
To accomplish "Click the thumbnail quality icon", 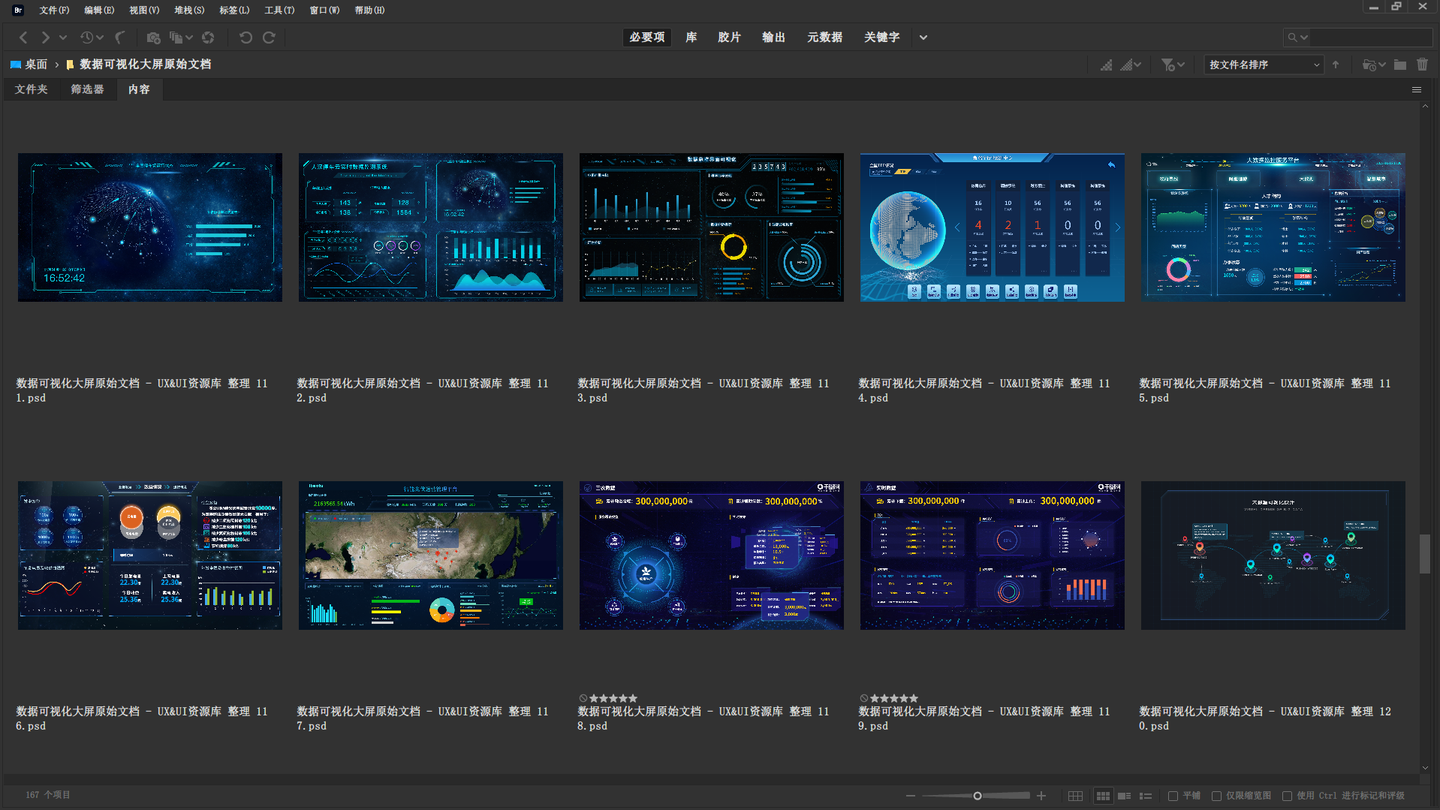I will click(x=1106, y=65).
